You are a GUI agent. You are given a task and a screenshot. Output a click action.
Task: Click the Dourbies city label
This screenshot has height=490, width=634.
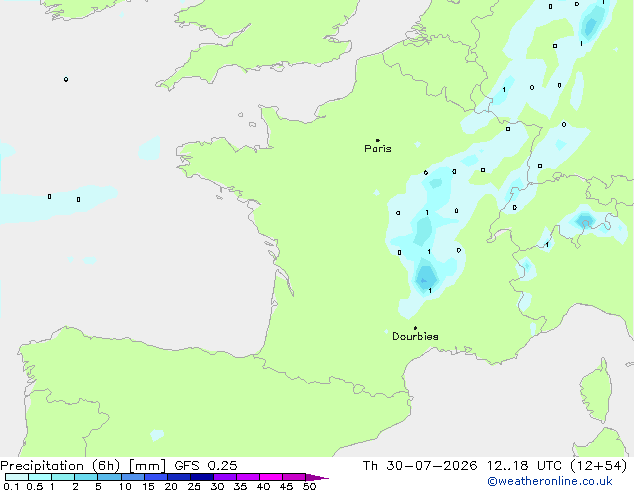coord(415,336)
